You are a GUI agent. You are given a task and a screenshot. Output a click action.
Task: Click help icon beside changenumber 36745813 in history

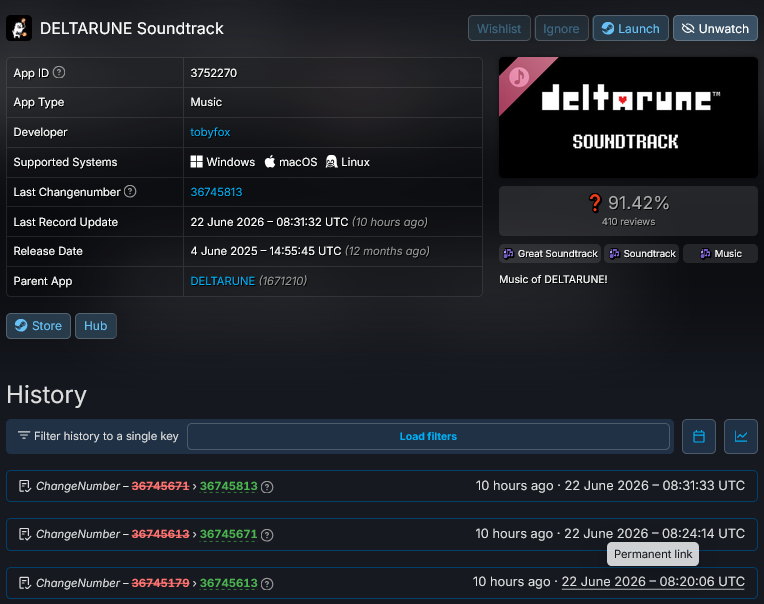(x=267, y=487)
